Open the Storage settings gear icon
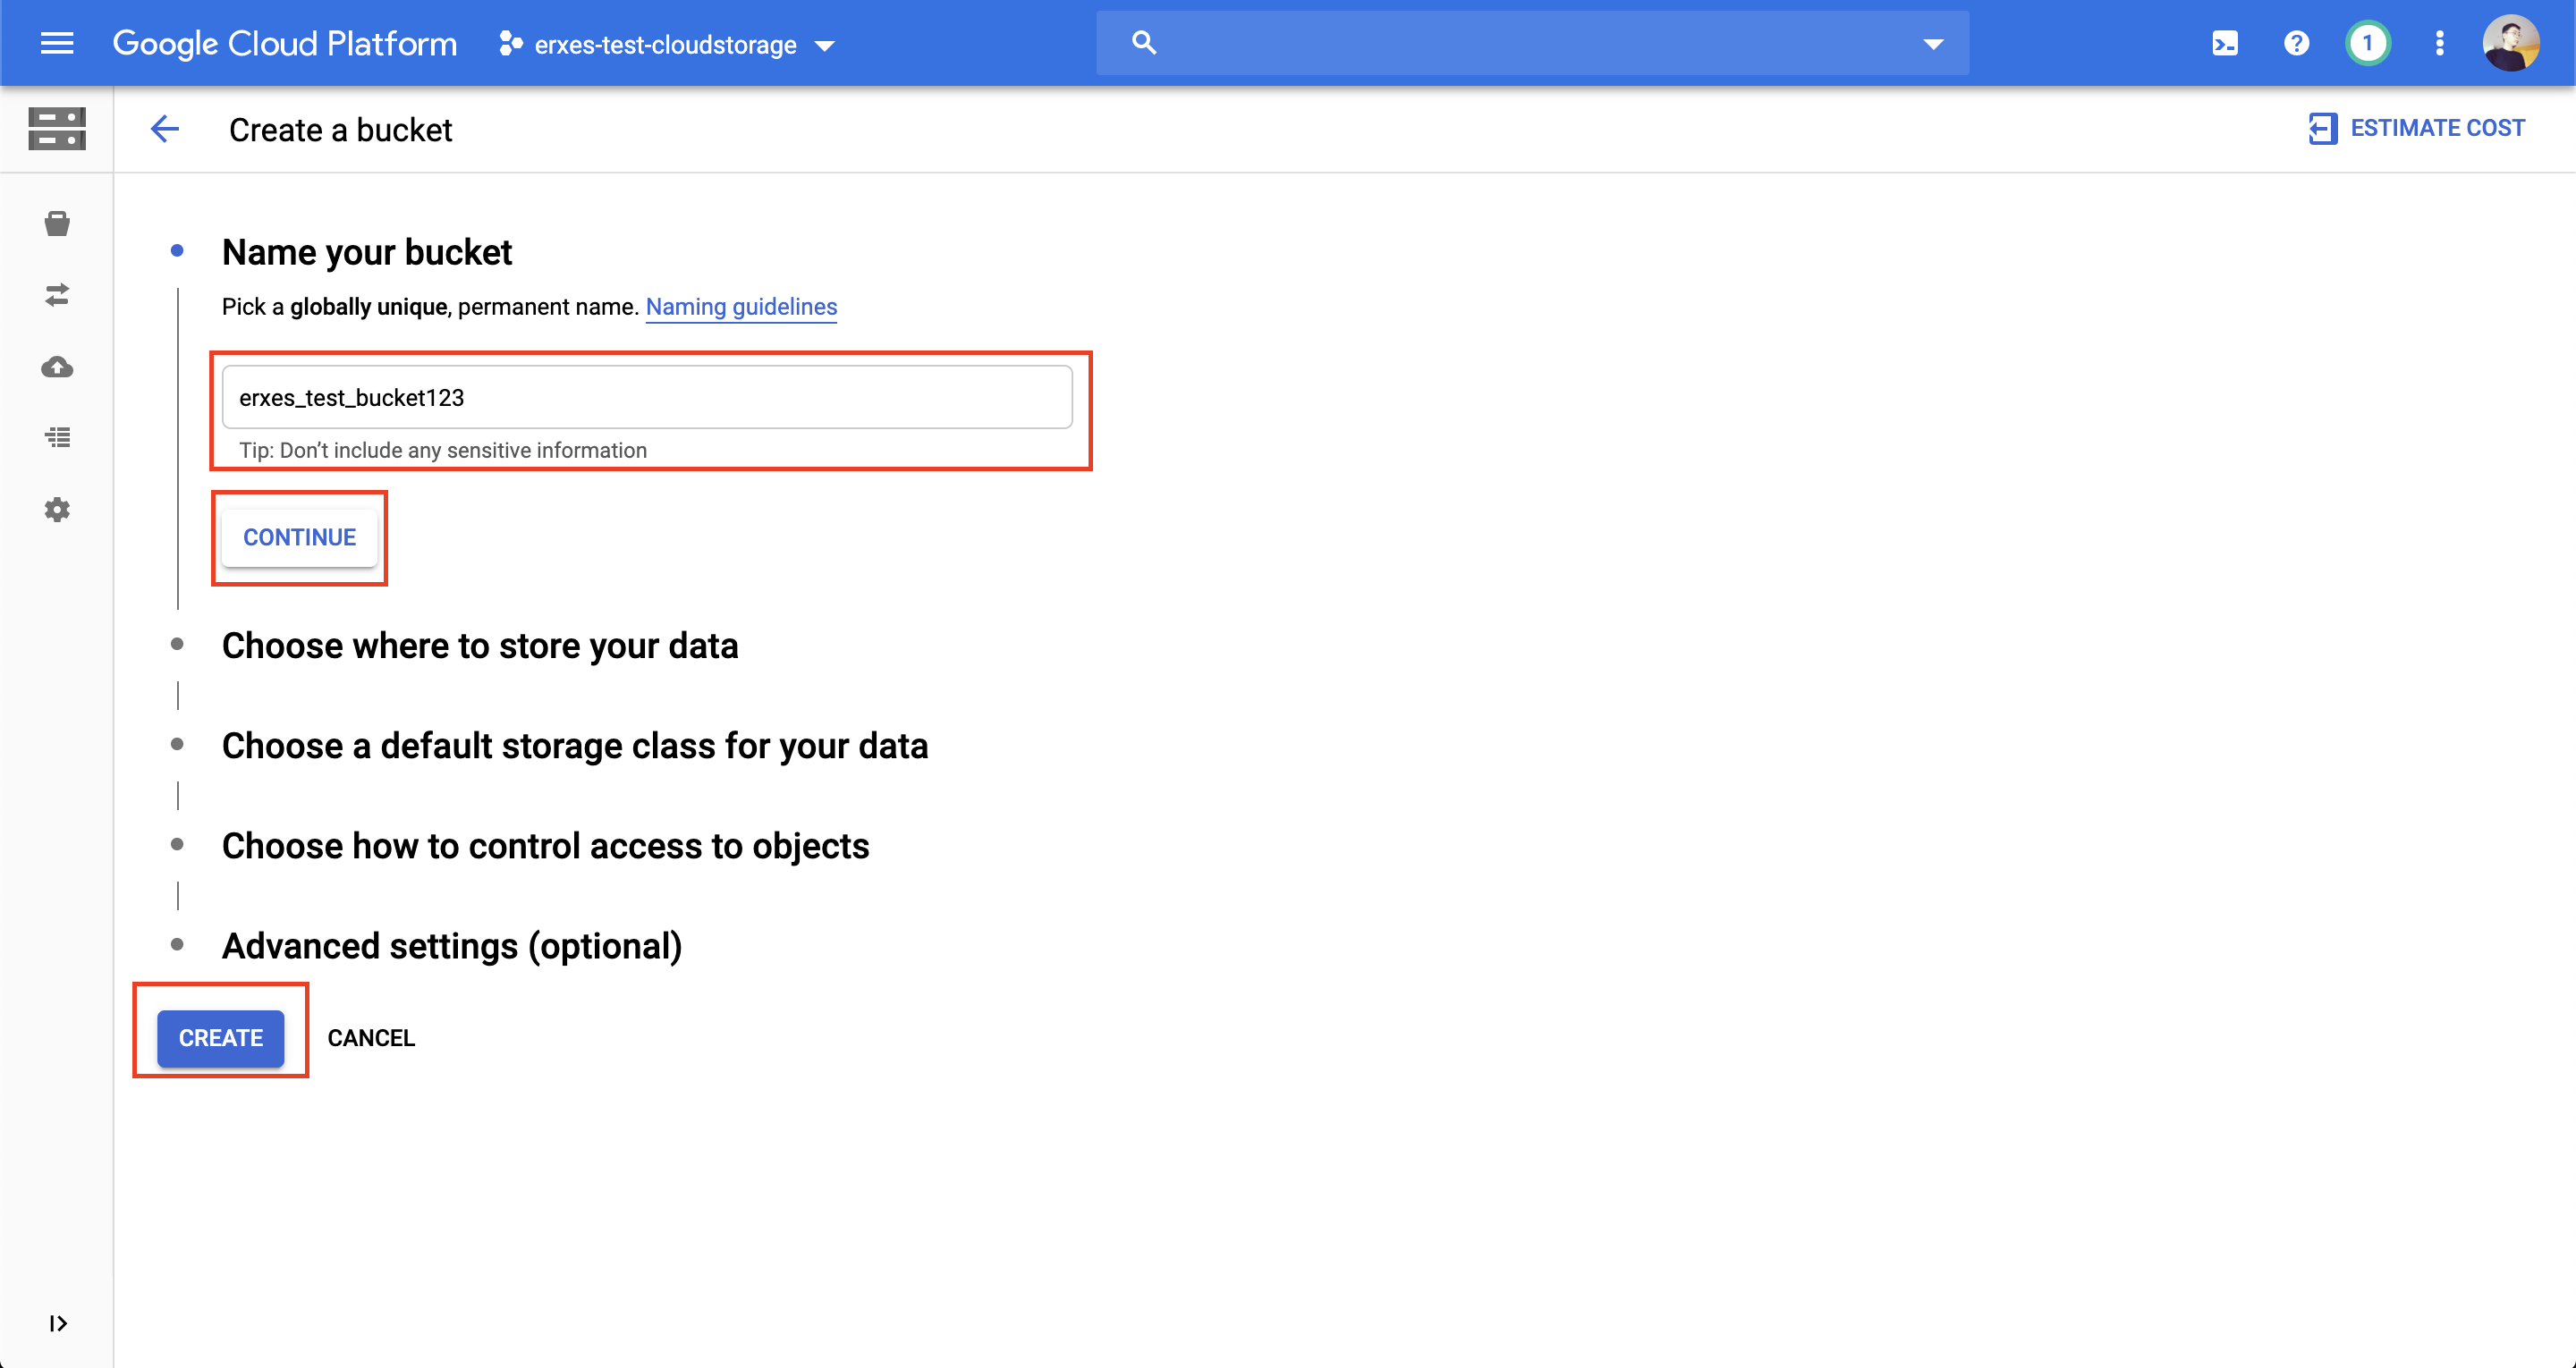This screenshot has height=1368, width=2576. tap(57, 510)
